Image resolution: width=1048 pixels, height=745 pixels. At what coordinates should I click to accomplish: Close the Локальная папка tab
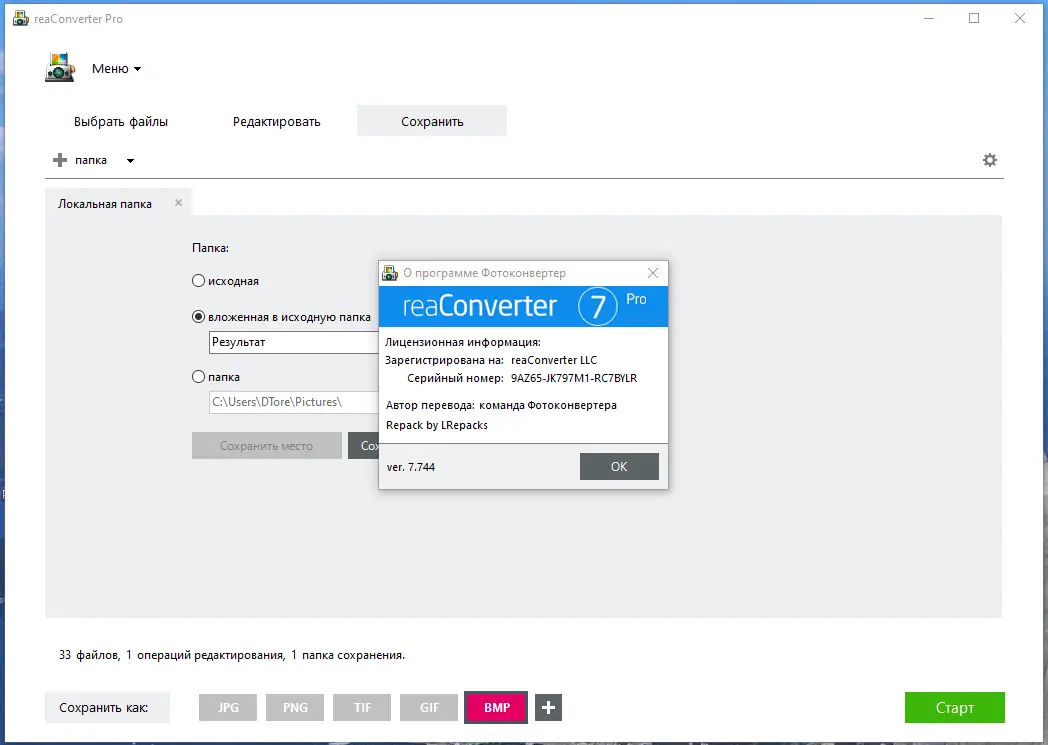(x=178, y=202)
